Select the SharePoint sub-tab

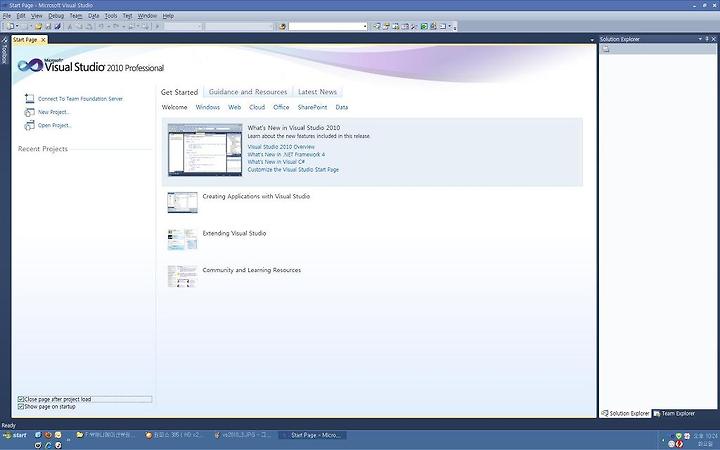point(312,107)
